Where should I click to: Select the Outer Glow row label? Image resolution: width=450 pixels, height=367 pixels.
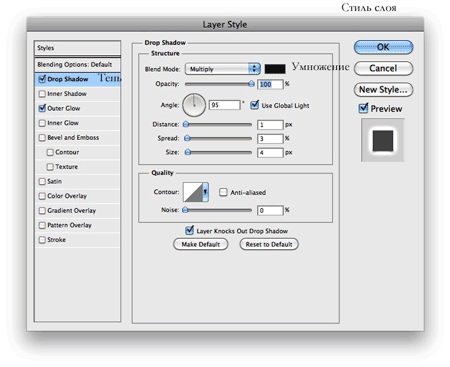(x=64, y=109)
